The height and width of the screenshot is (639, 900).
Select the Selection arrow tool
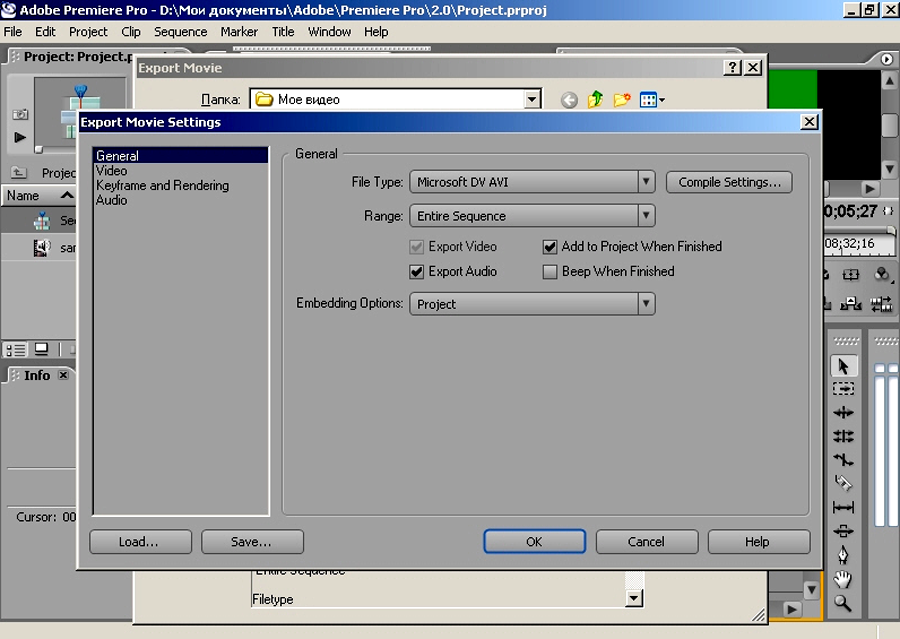tap(843, 366)
